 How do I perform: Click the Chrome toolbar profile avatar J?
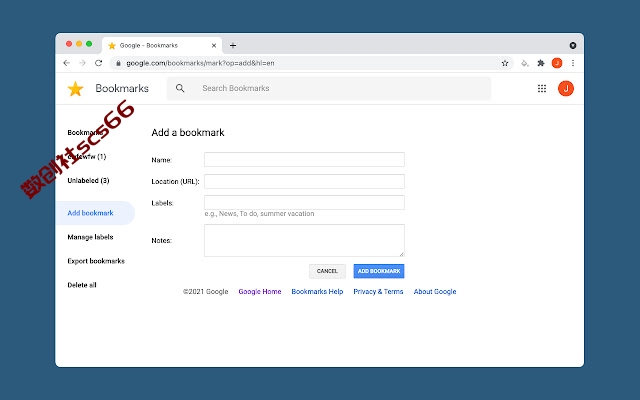[x=557, y=63]
